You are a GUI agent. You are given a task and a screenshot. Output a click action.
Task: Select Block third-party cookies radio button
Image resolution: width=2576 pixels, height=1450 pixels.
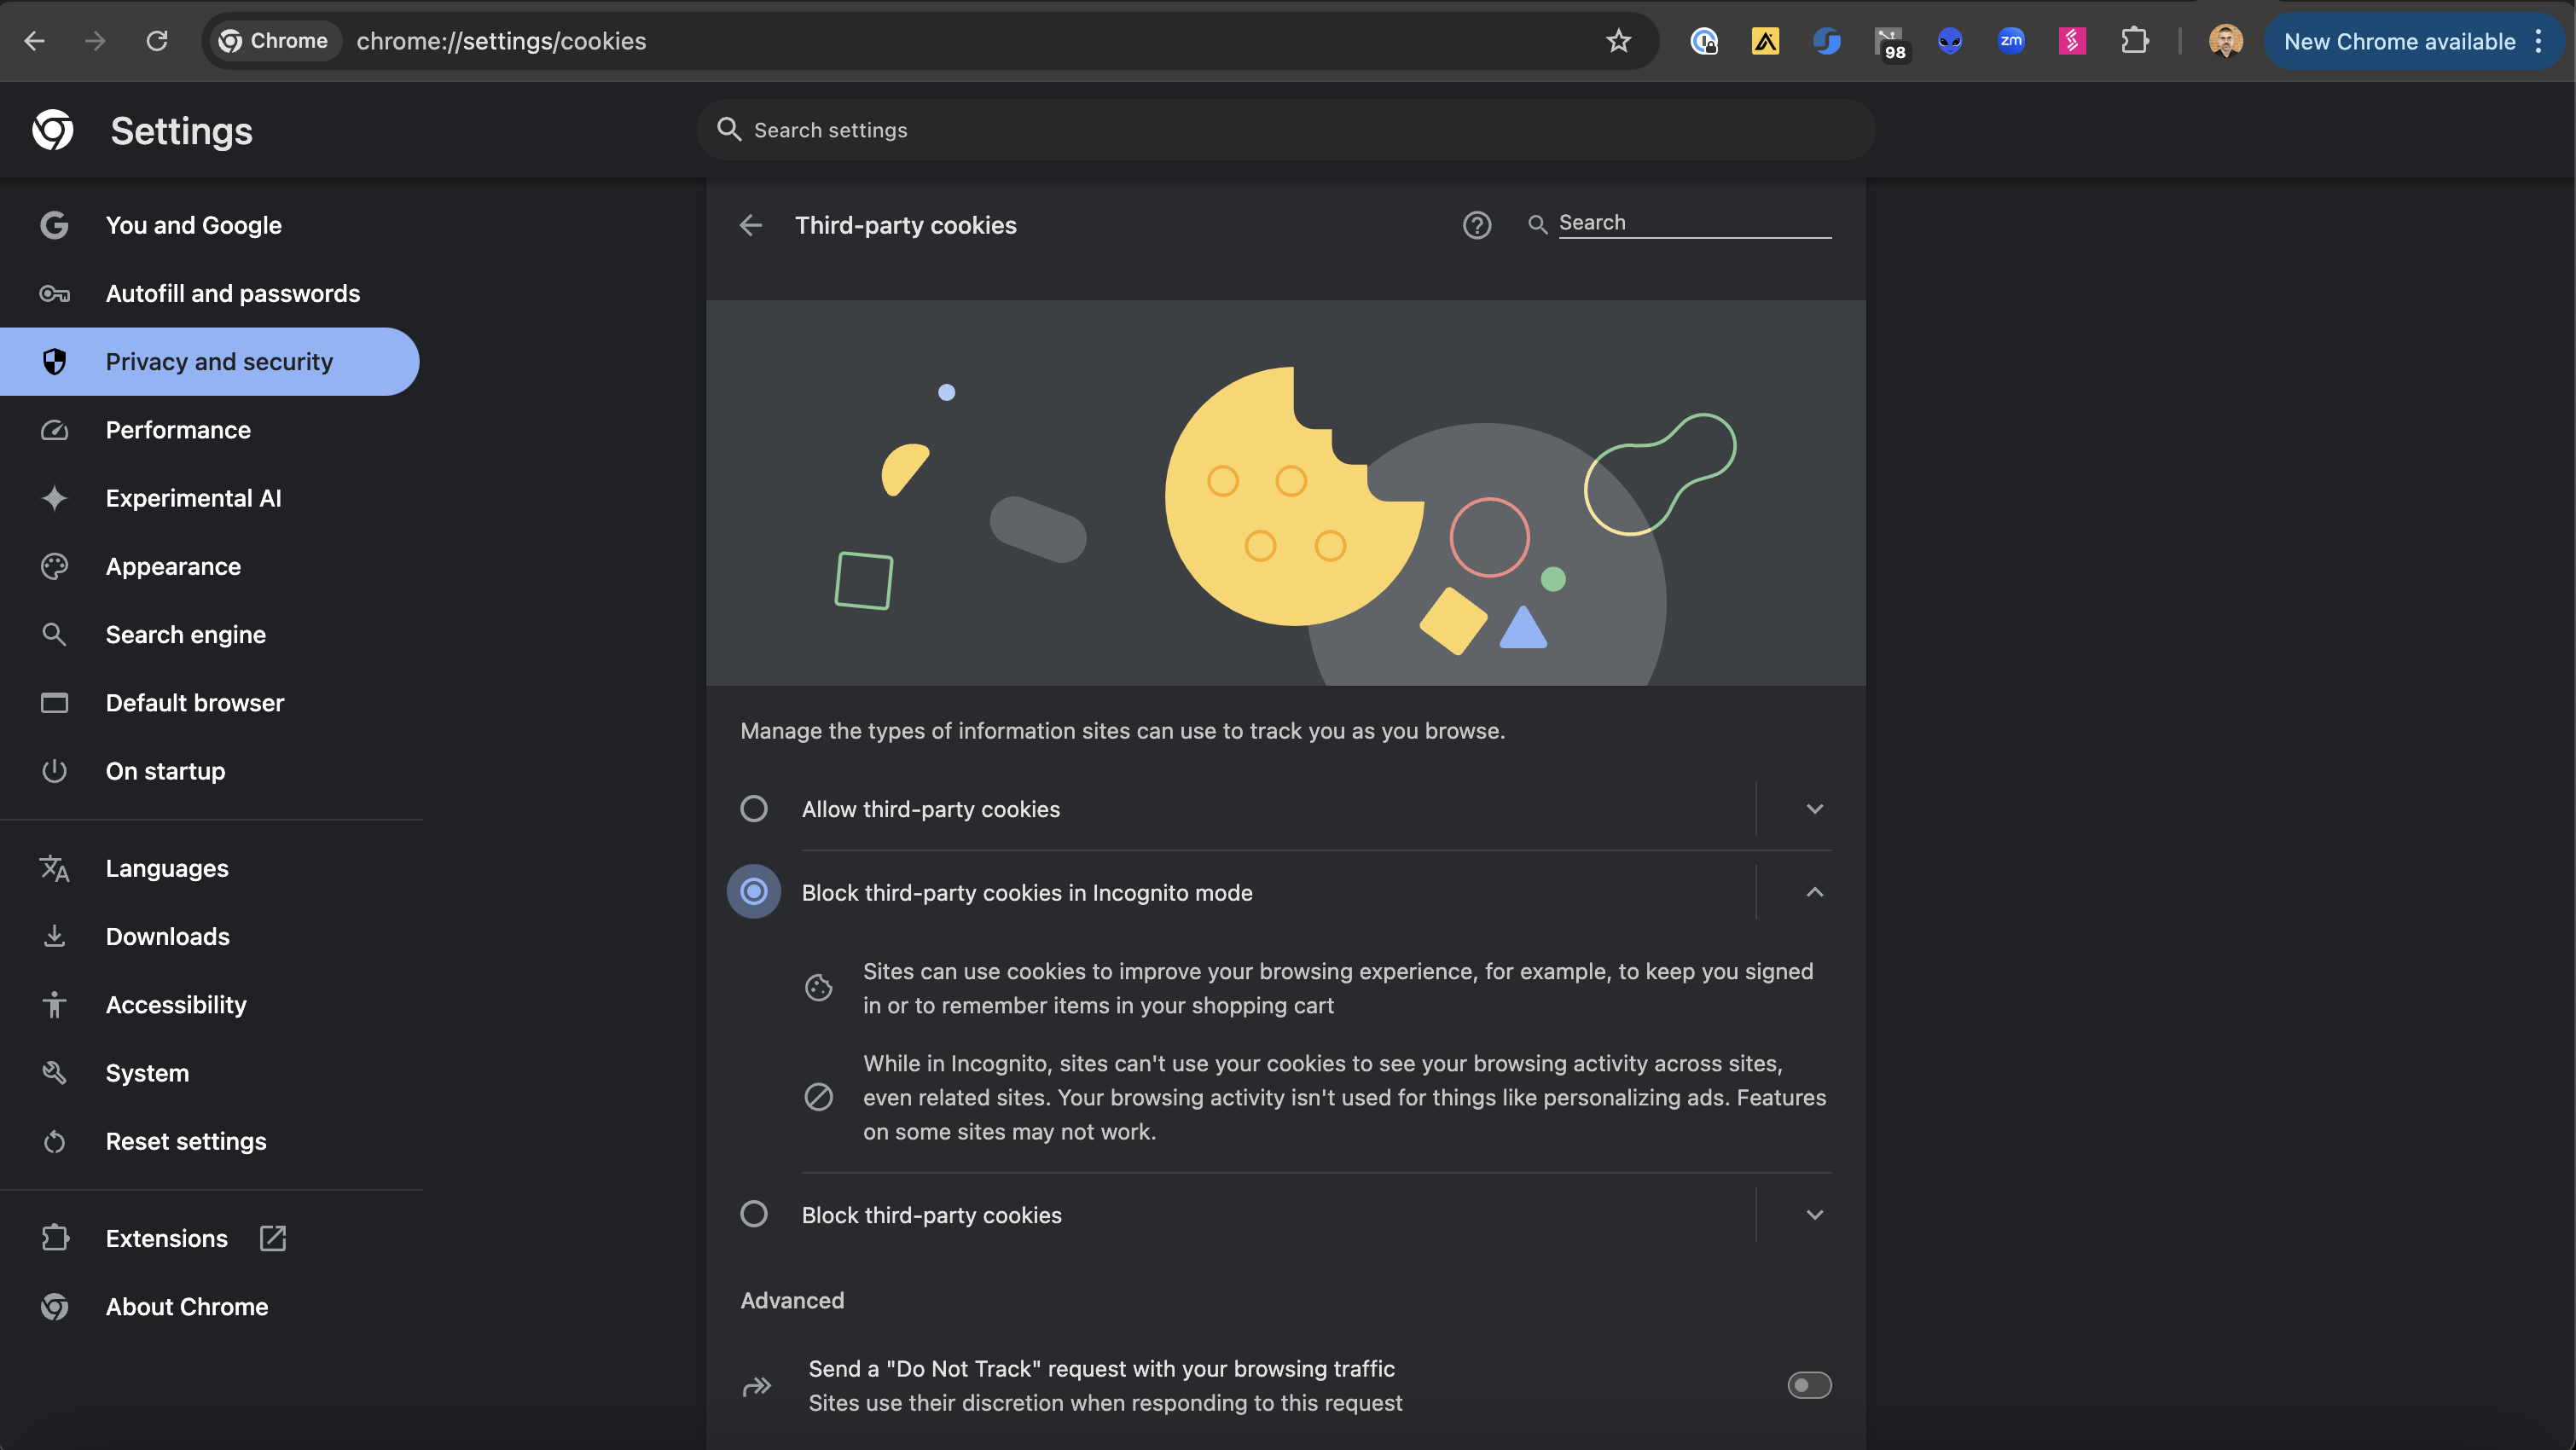point(754,1214)
